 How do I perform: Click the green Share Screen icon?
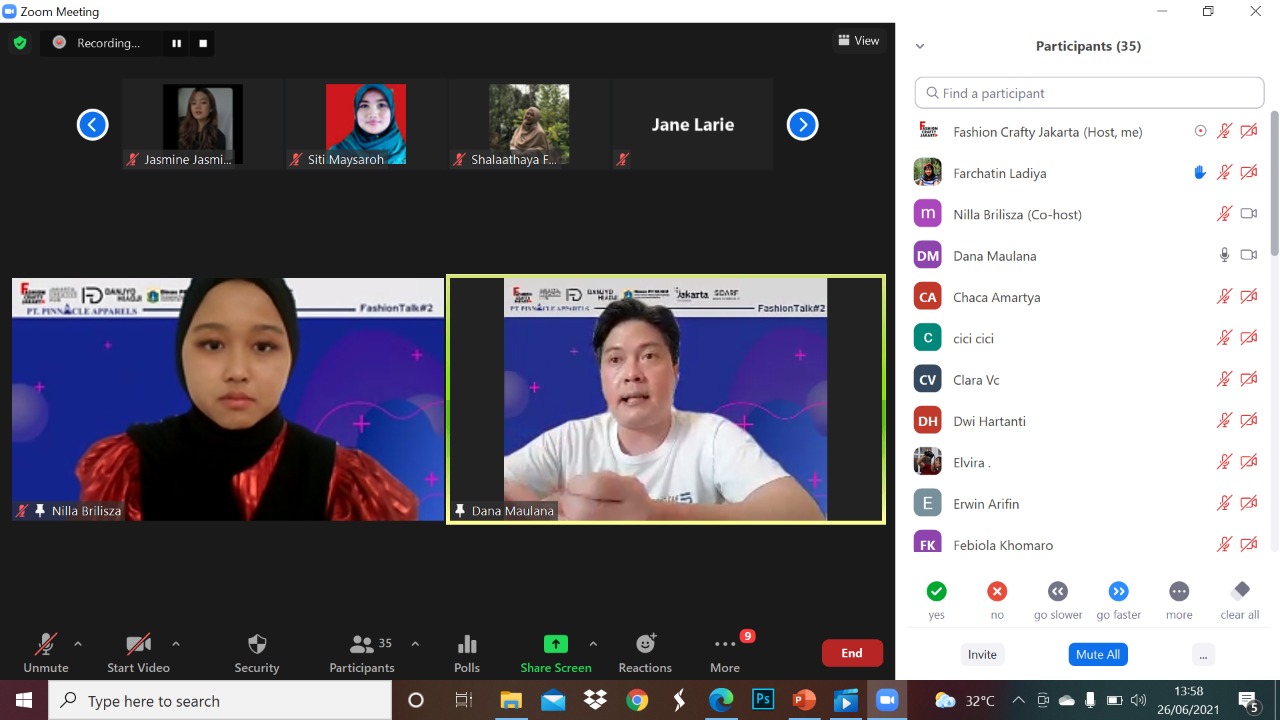pyautogui.click(x=555, y=644)
